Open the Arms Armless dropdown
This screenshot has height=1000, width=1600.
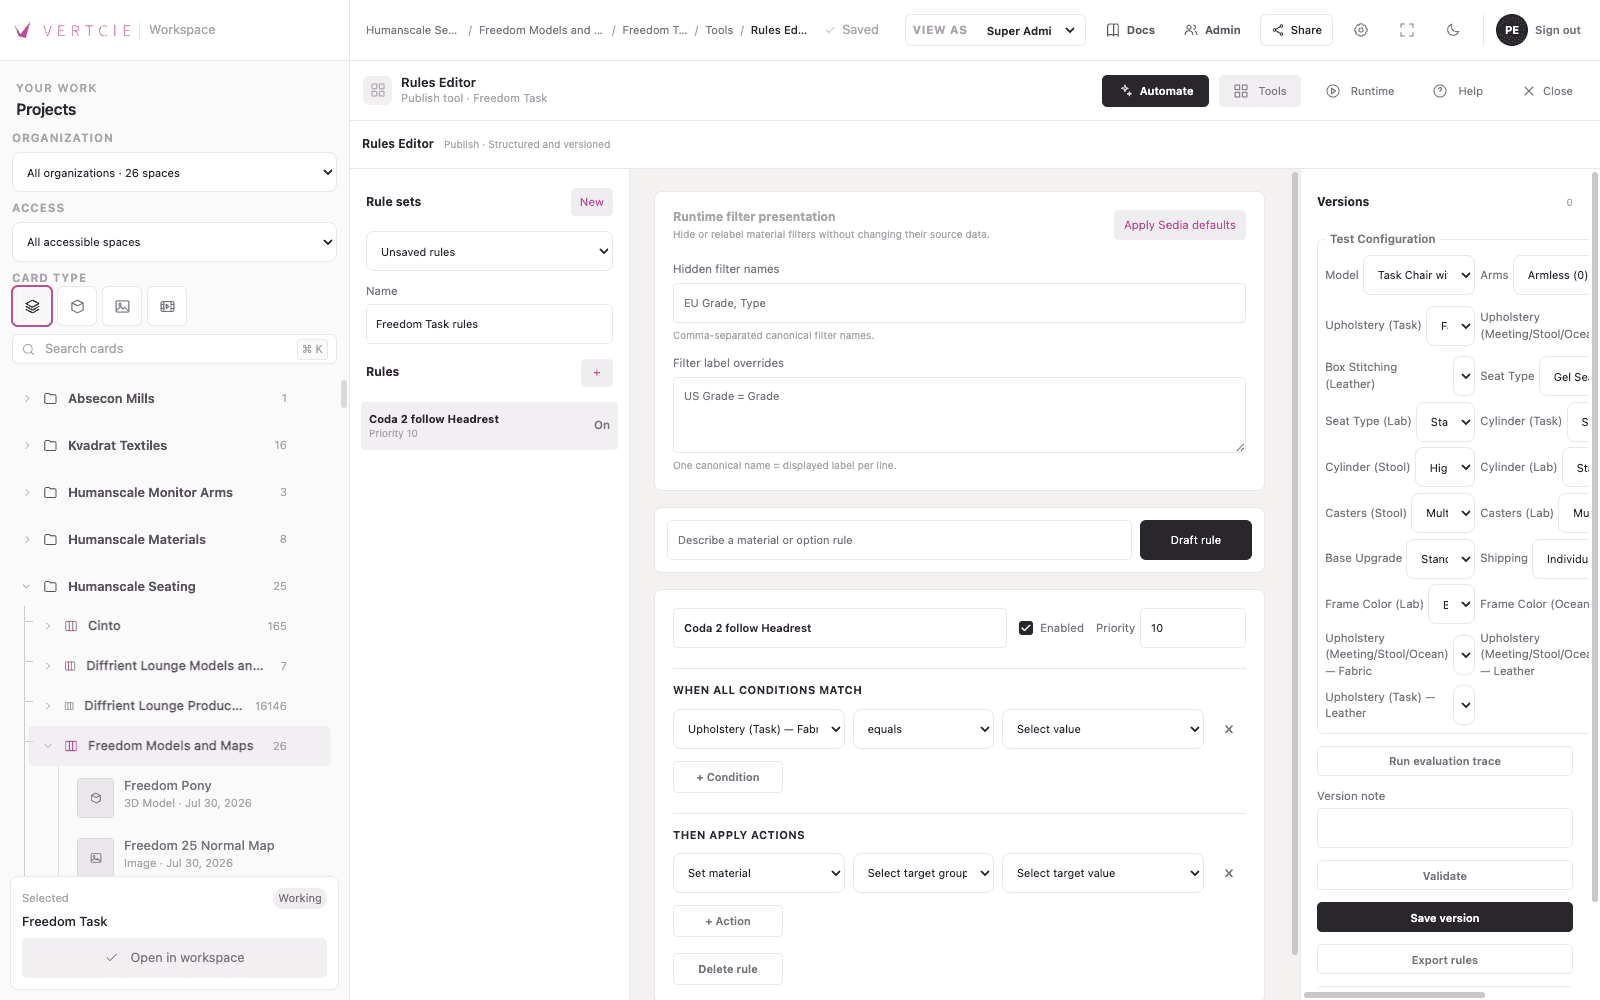[x=1553, y=275]
